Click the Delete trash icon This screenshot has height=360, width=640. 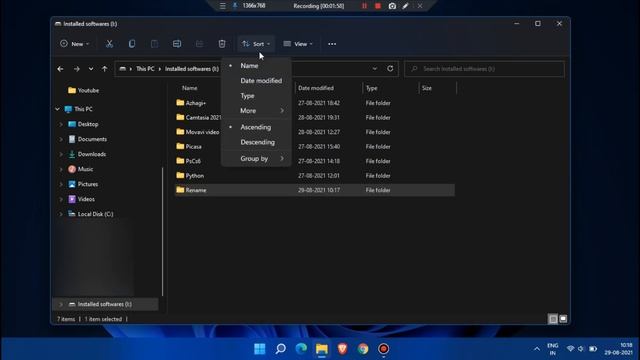click(222, 44)
